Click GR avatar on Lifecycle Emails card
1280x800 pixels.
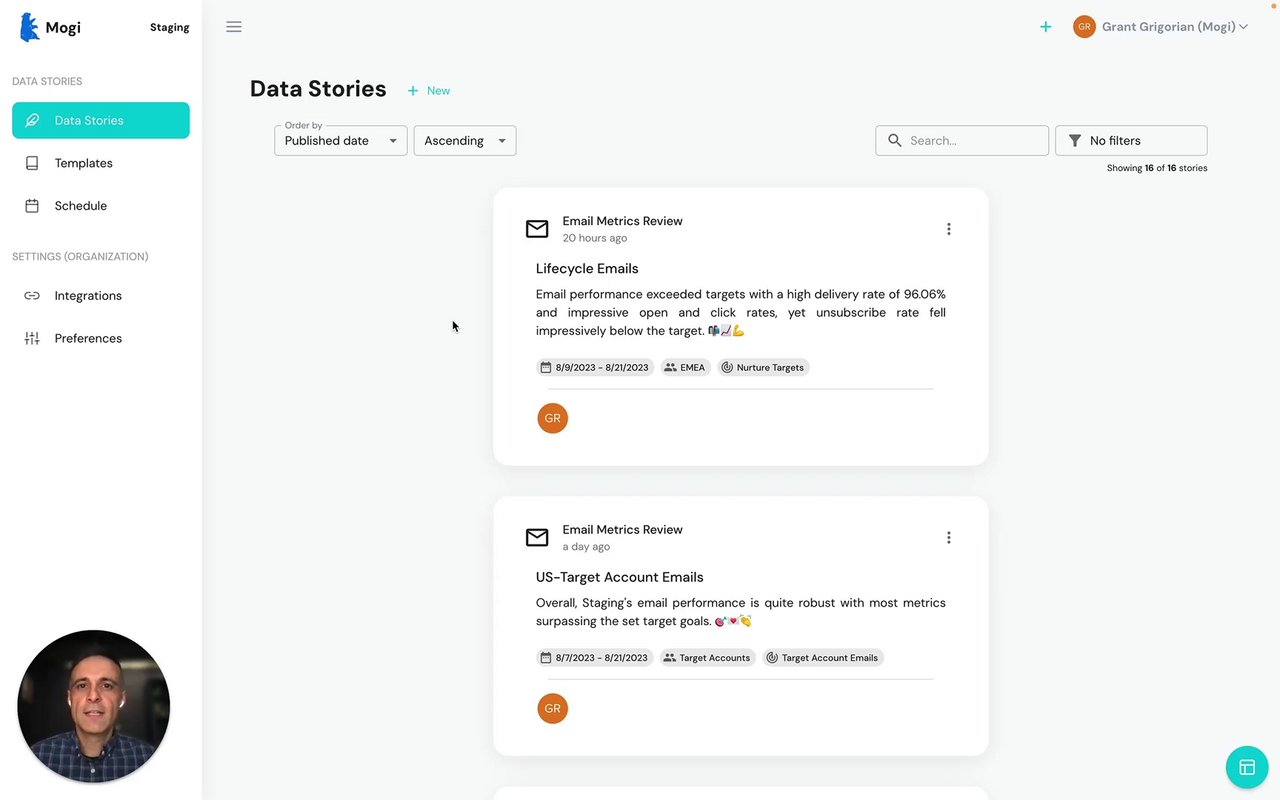(552, 418)
